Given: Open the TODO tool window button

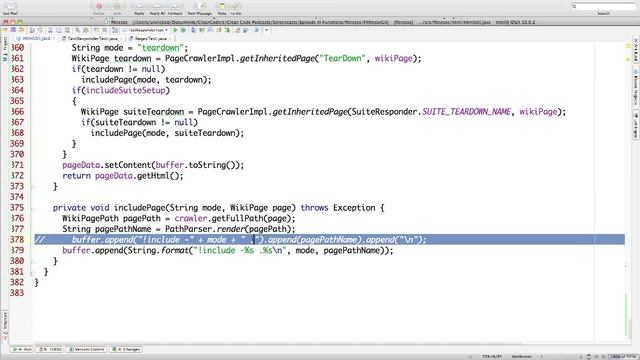Looking at the screenshot, I should 50,349.
